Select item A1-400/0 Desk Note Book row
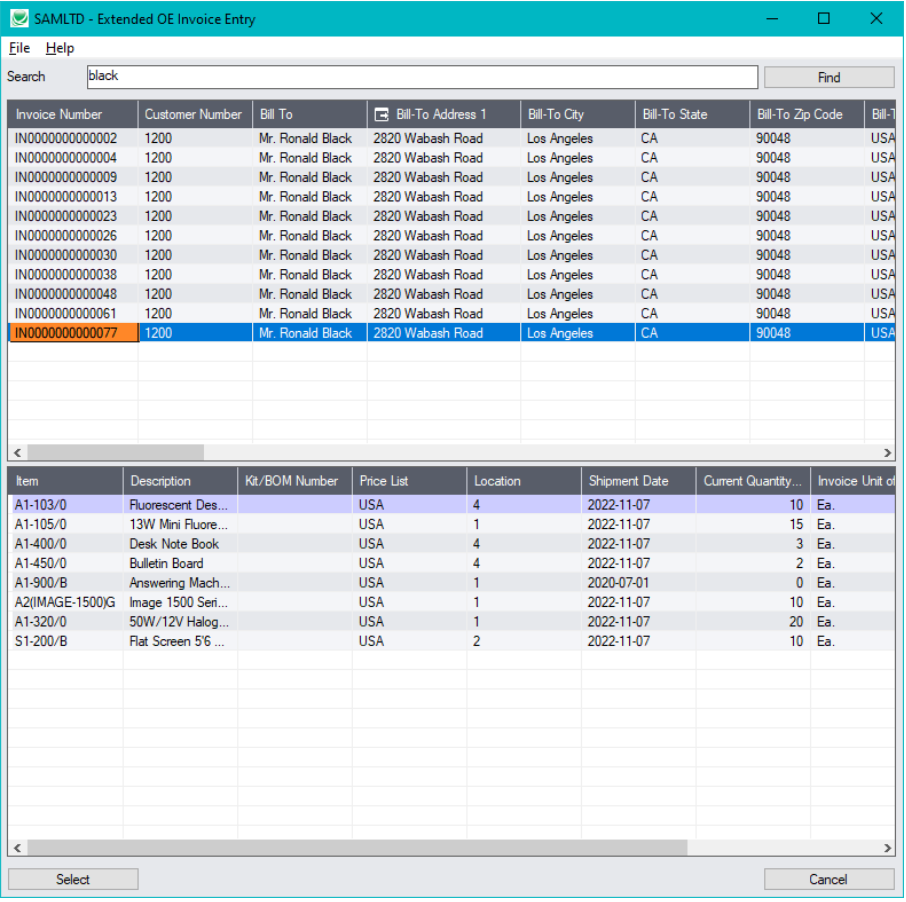This screenshot has height=902, width=906. pyautogui.click(x=451, y=544)
